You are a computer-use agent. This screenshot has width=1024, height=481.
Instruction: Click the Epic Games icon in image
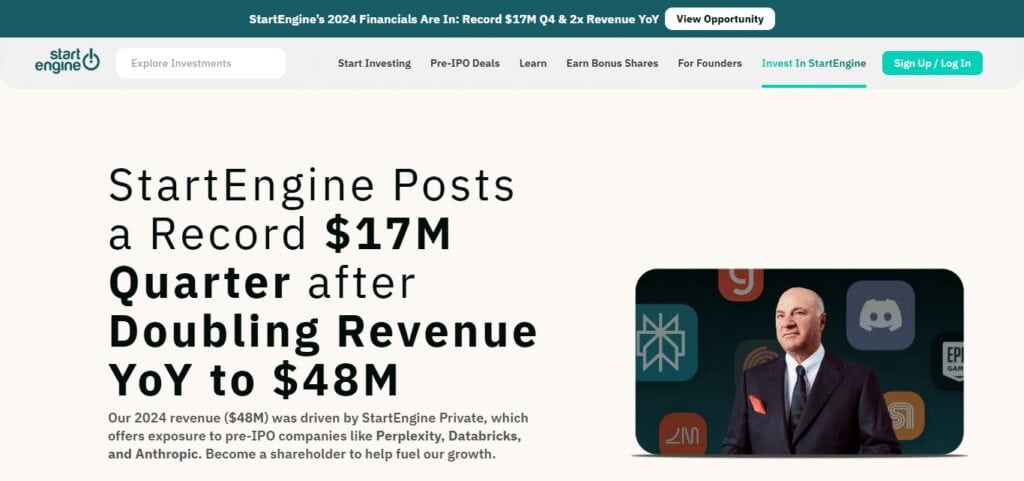coord(949,361)
